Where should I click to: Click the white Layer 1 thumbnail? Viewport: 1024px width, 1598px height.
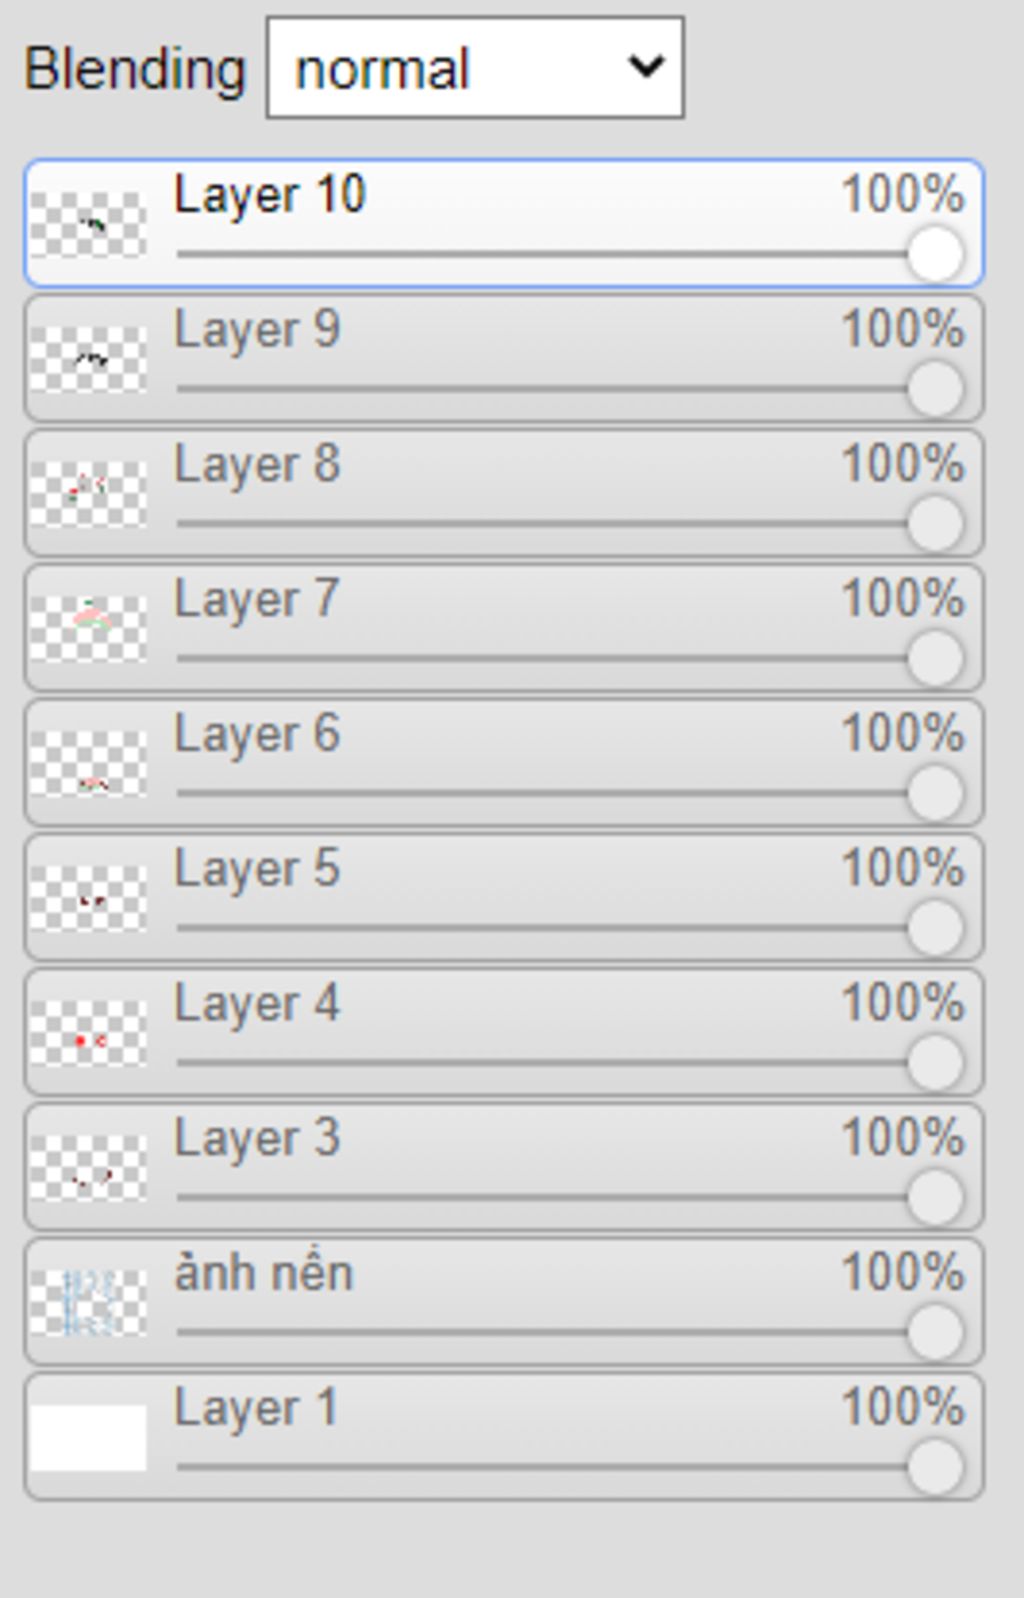88,1438
